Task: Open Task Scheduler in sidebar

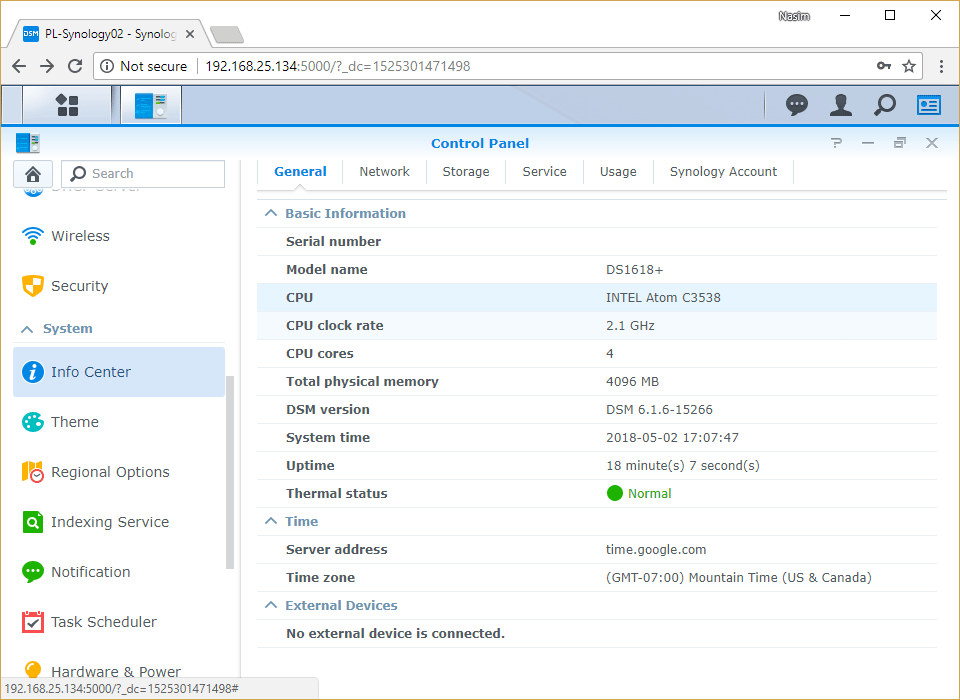Action: tap(119, 622)
